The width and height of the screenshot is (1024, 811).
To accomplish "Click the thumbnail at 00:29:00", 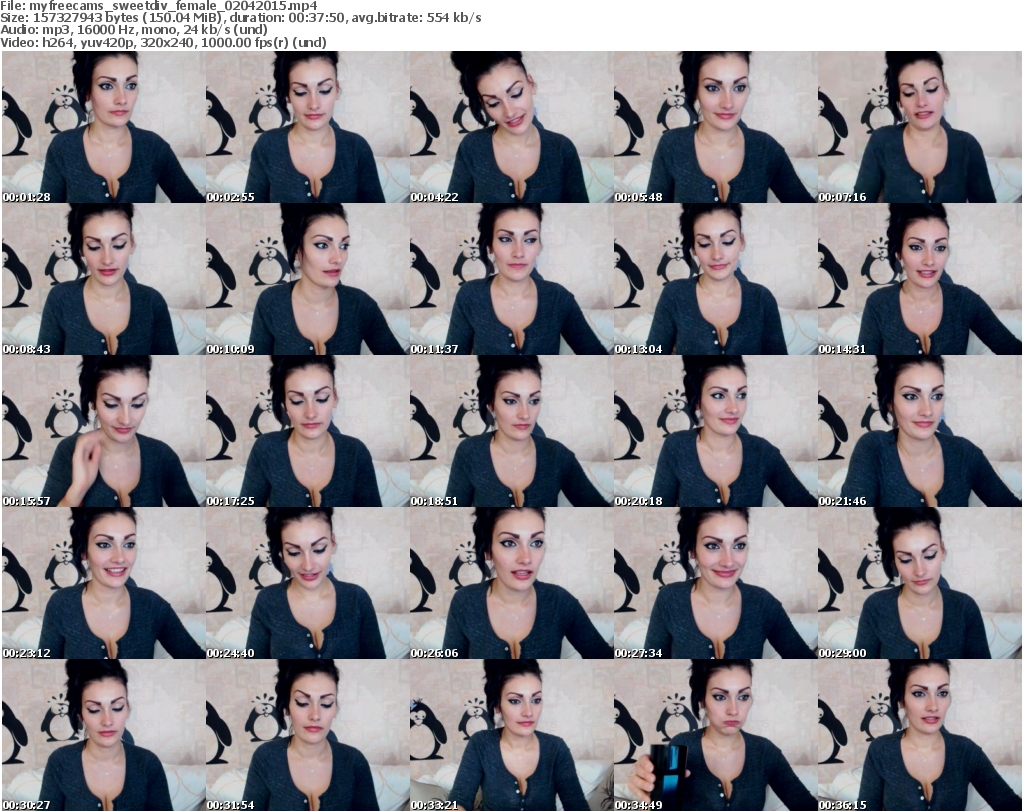I will (920, 584).
